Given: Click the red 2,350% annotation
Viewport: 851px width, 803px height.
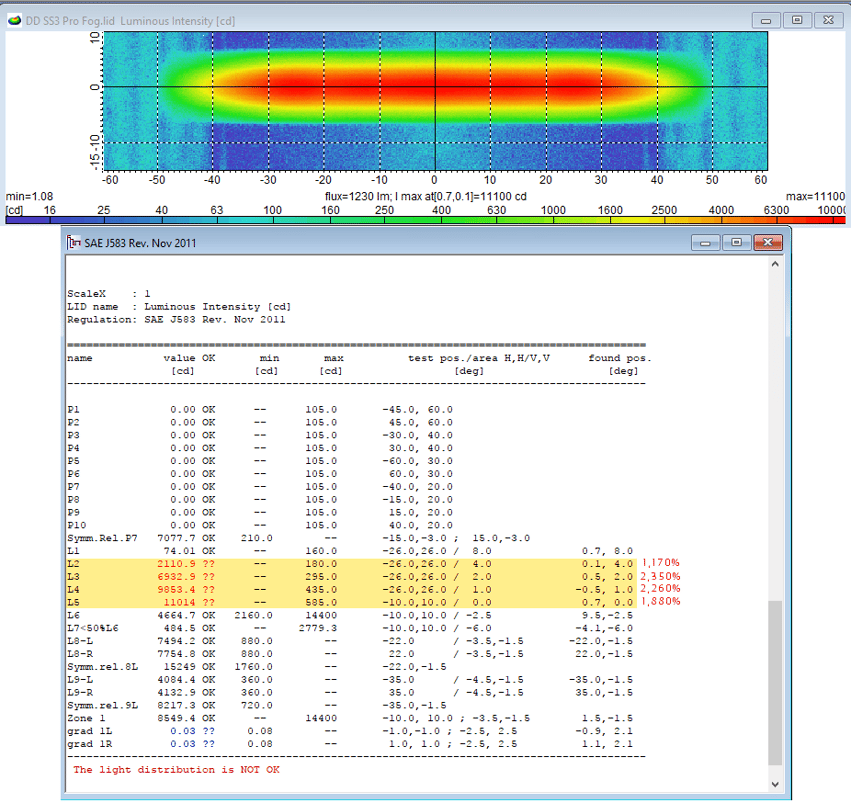Looking at the screenshot, I should click(x=661, y=576).
